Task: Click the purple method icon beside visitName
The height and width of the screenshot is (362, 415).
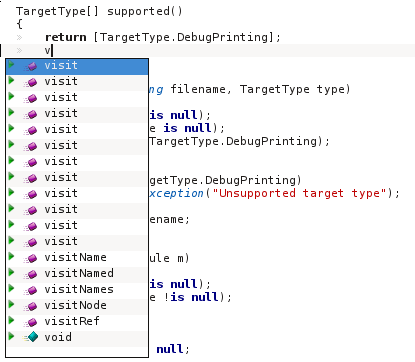Action: [31, 258]
